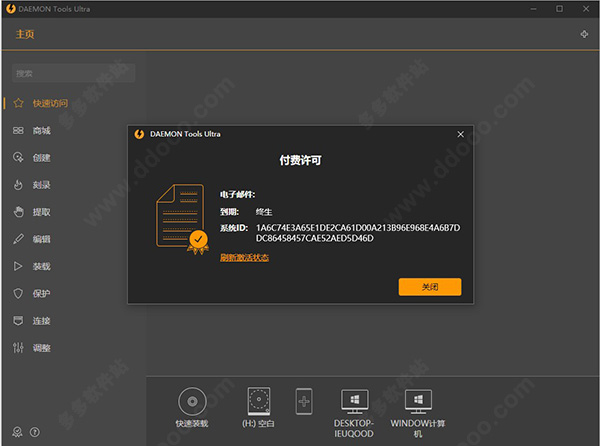
Task: Click the add mobile device icon
Action: pyautogui.click(x=304, y=401)
